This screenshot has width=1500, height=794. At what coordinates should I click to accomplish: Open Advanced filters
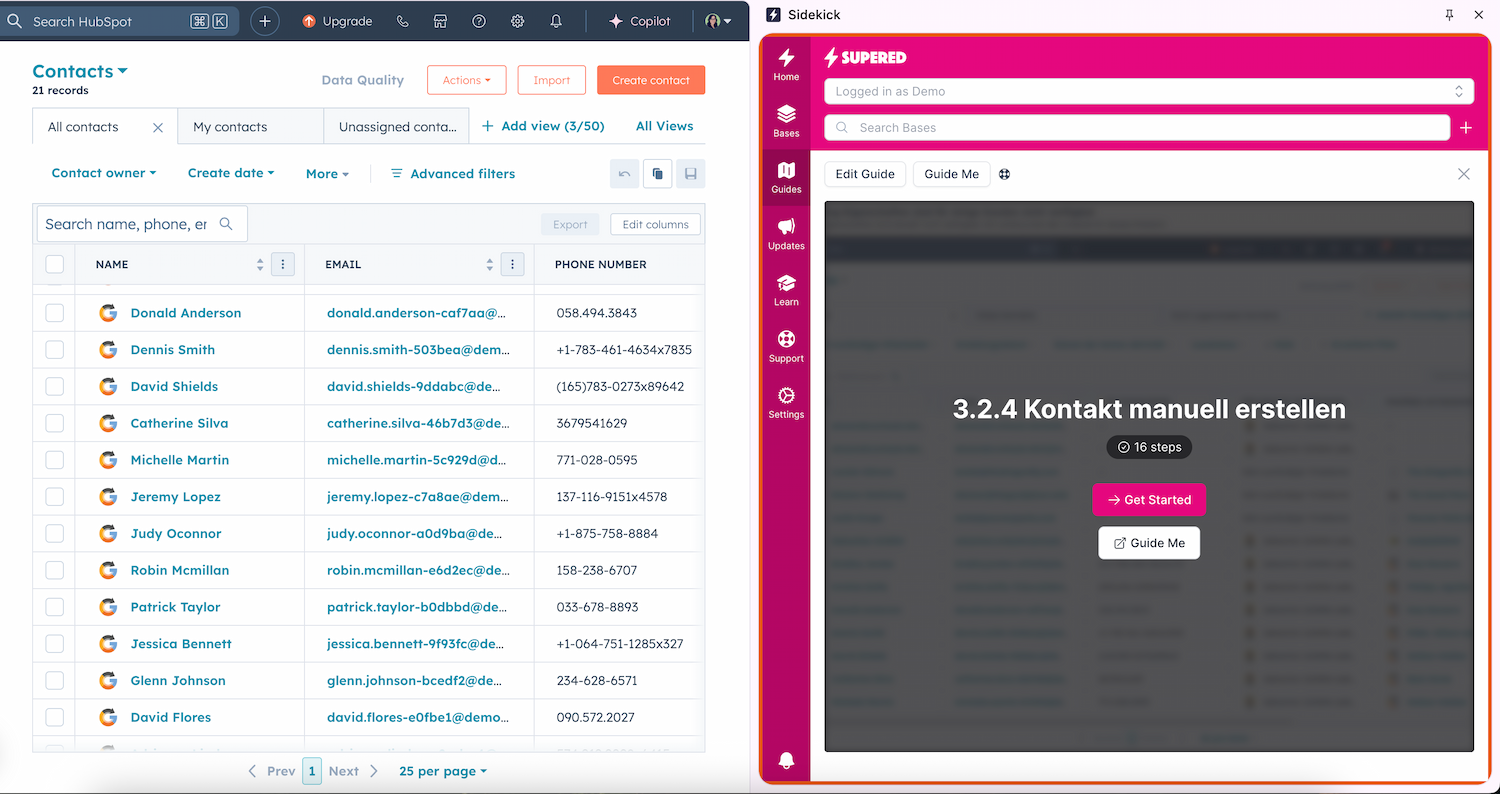pyautogui.click(x=453, y=174)
